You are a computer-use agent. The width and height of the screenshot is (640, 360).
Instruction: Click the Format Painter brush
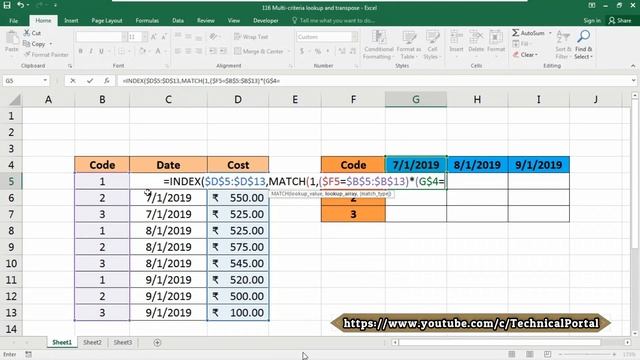tap(27, 54)
